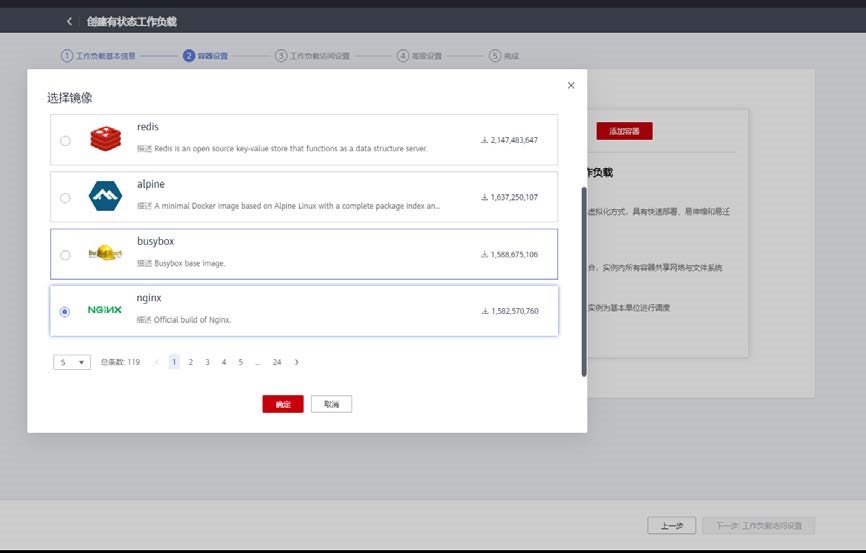Open step 2 容器设置
Image resolution: width=866 pixels, height=553 pixels.
pyautogui.click(x=205, y=56)
